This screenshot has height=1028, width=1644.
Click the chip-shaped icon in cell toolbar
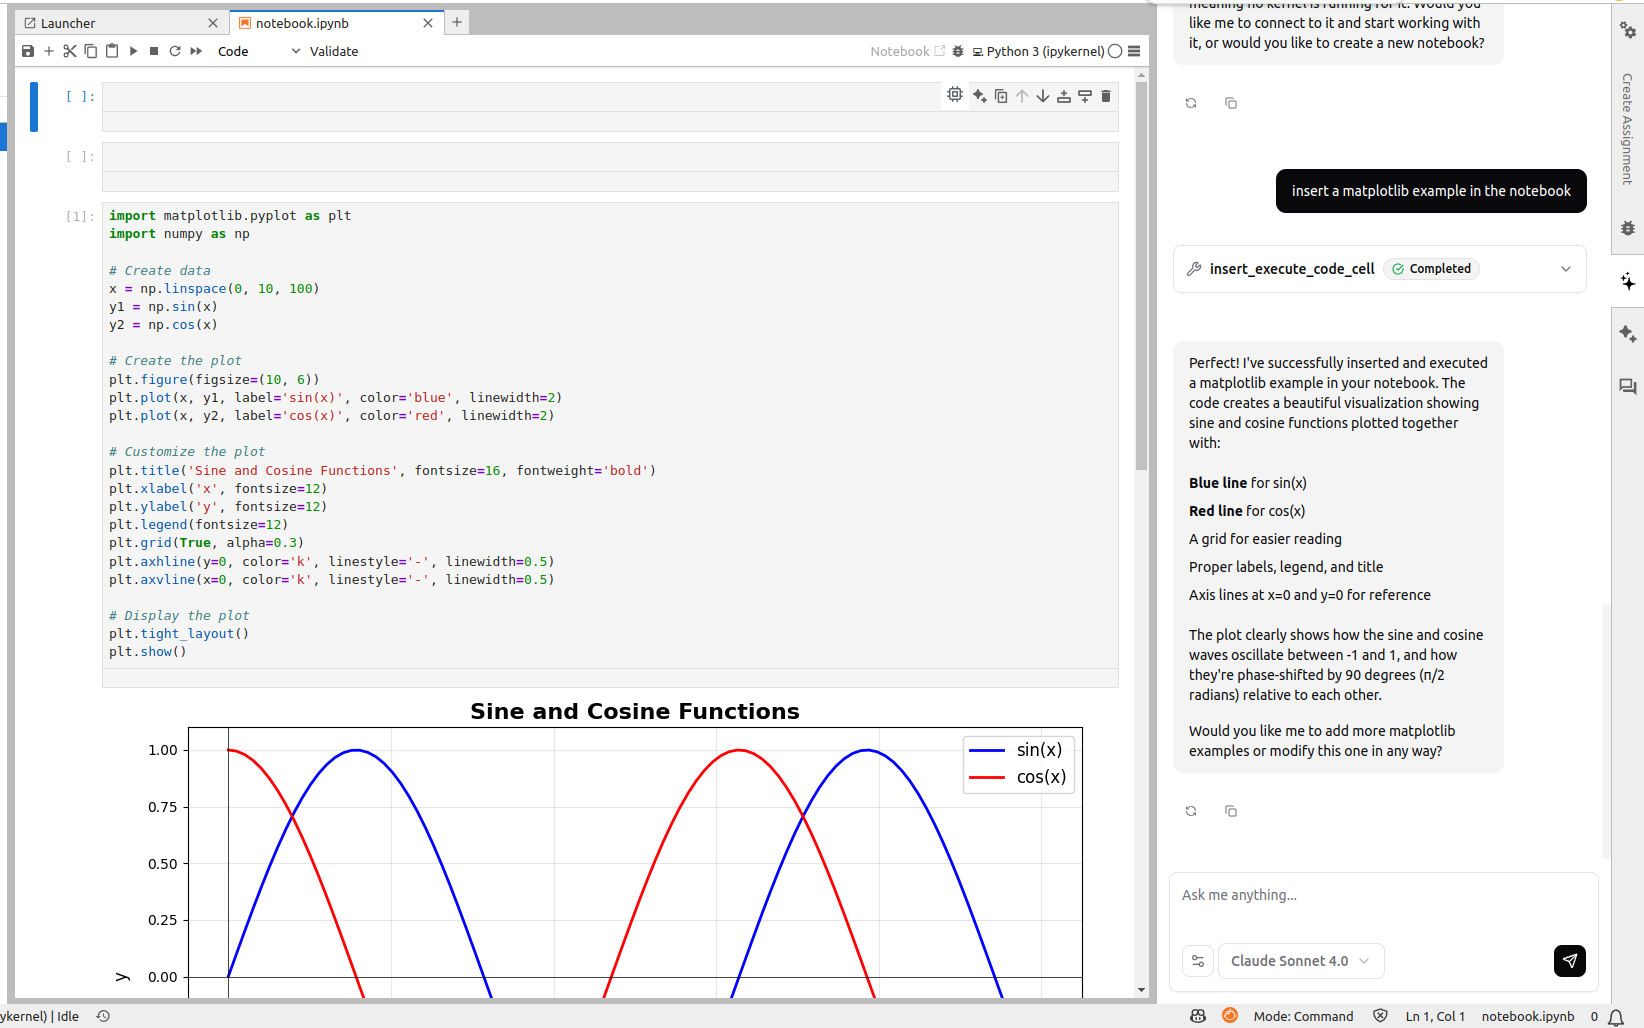(x=955, y=95)
